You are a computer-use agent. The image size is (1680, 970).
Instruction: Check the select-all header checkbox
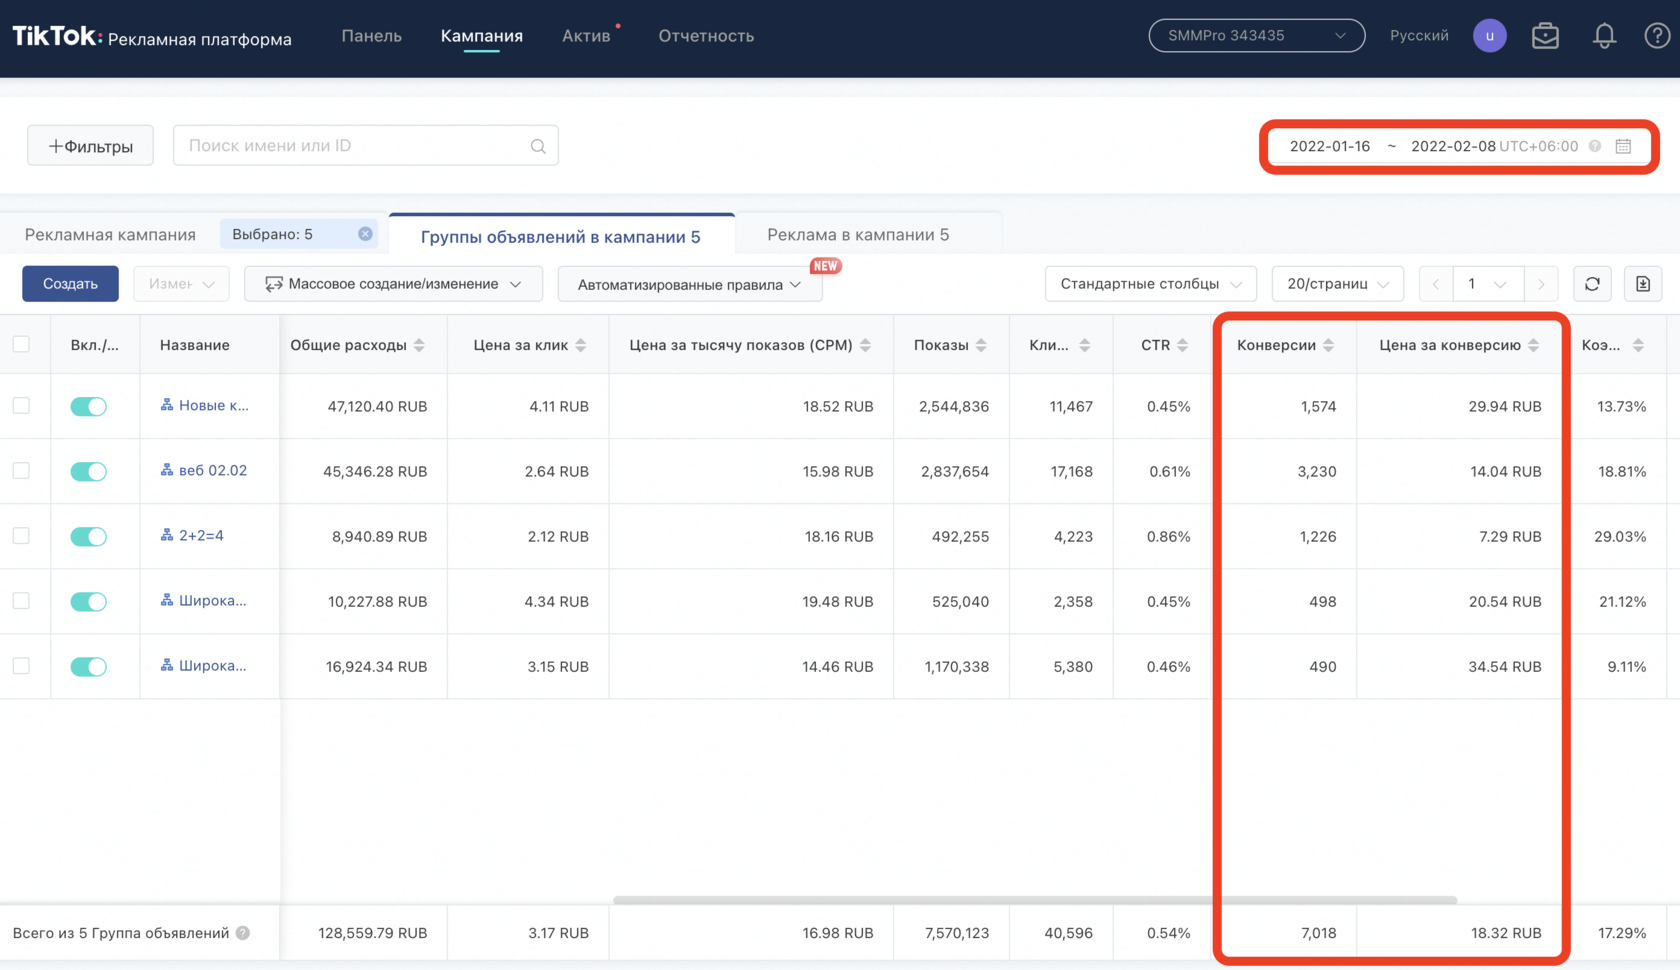click(21, 345)
